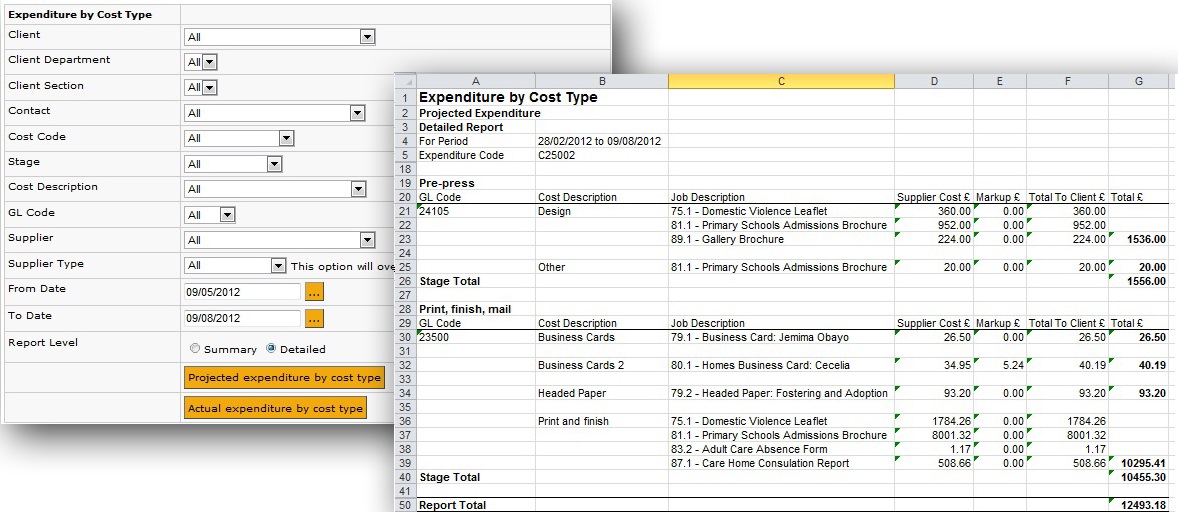
Task: Click markup value '5.24' cell
Action: [1000, 366]
